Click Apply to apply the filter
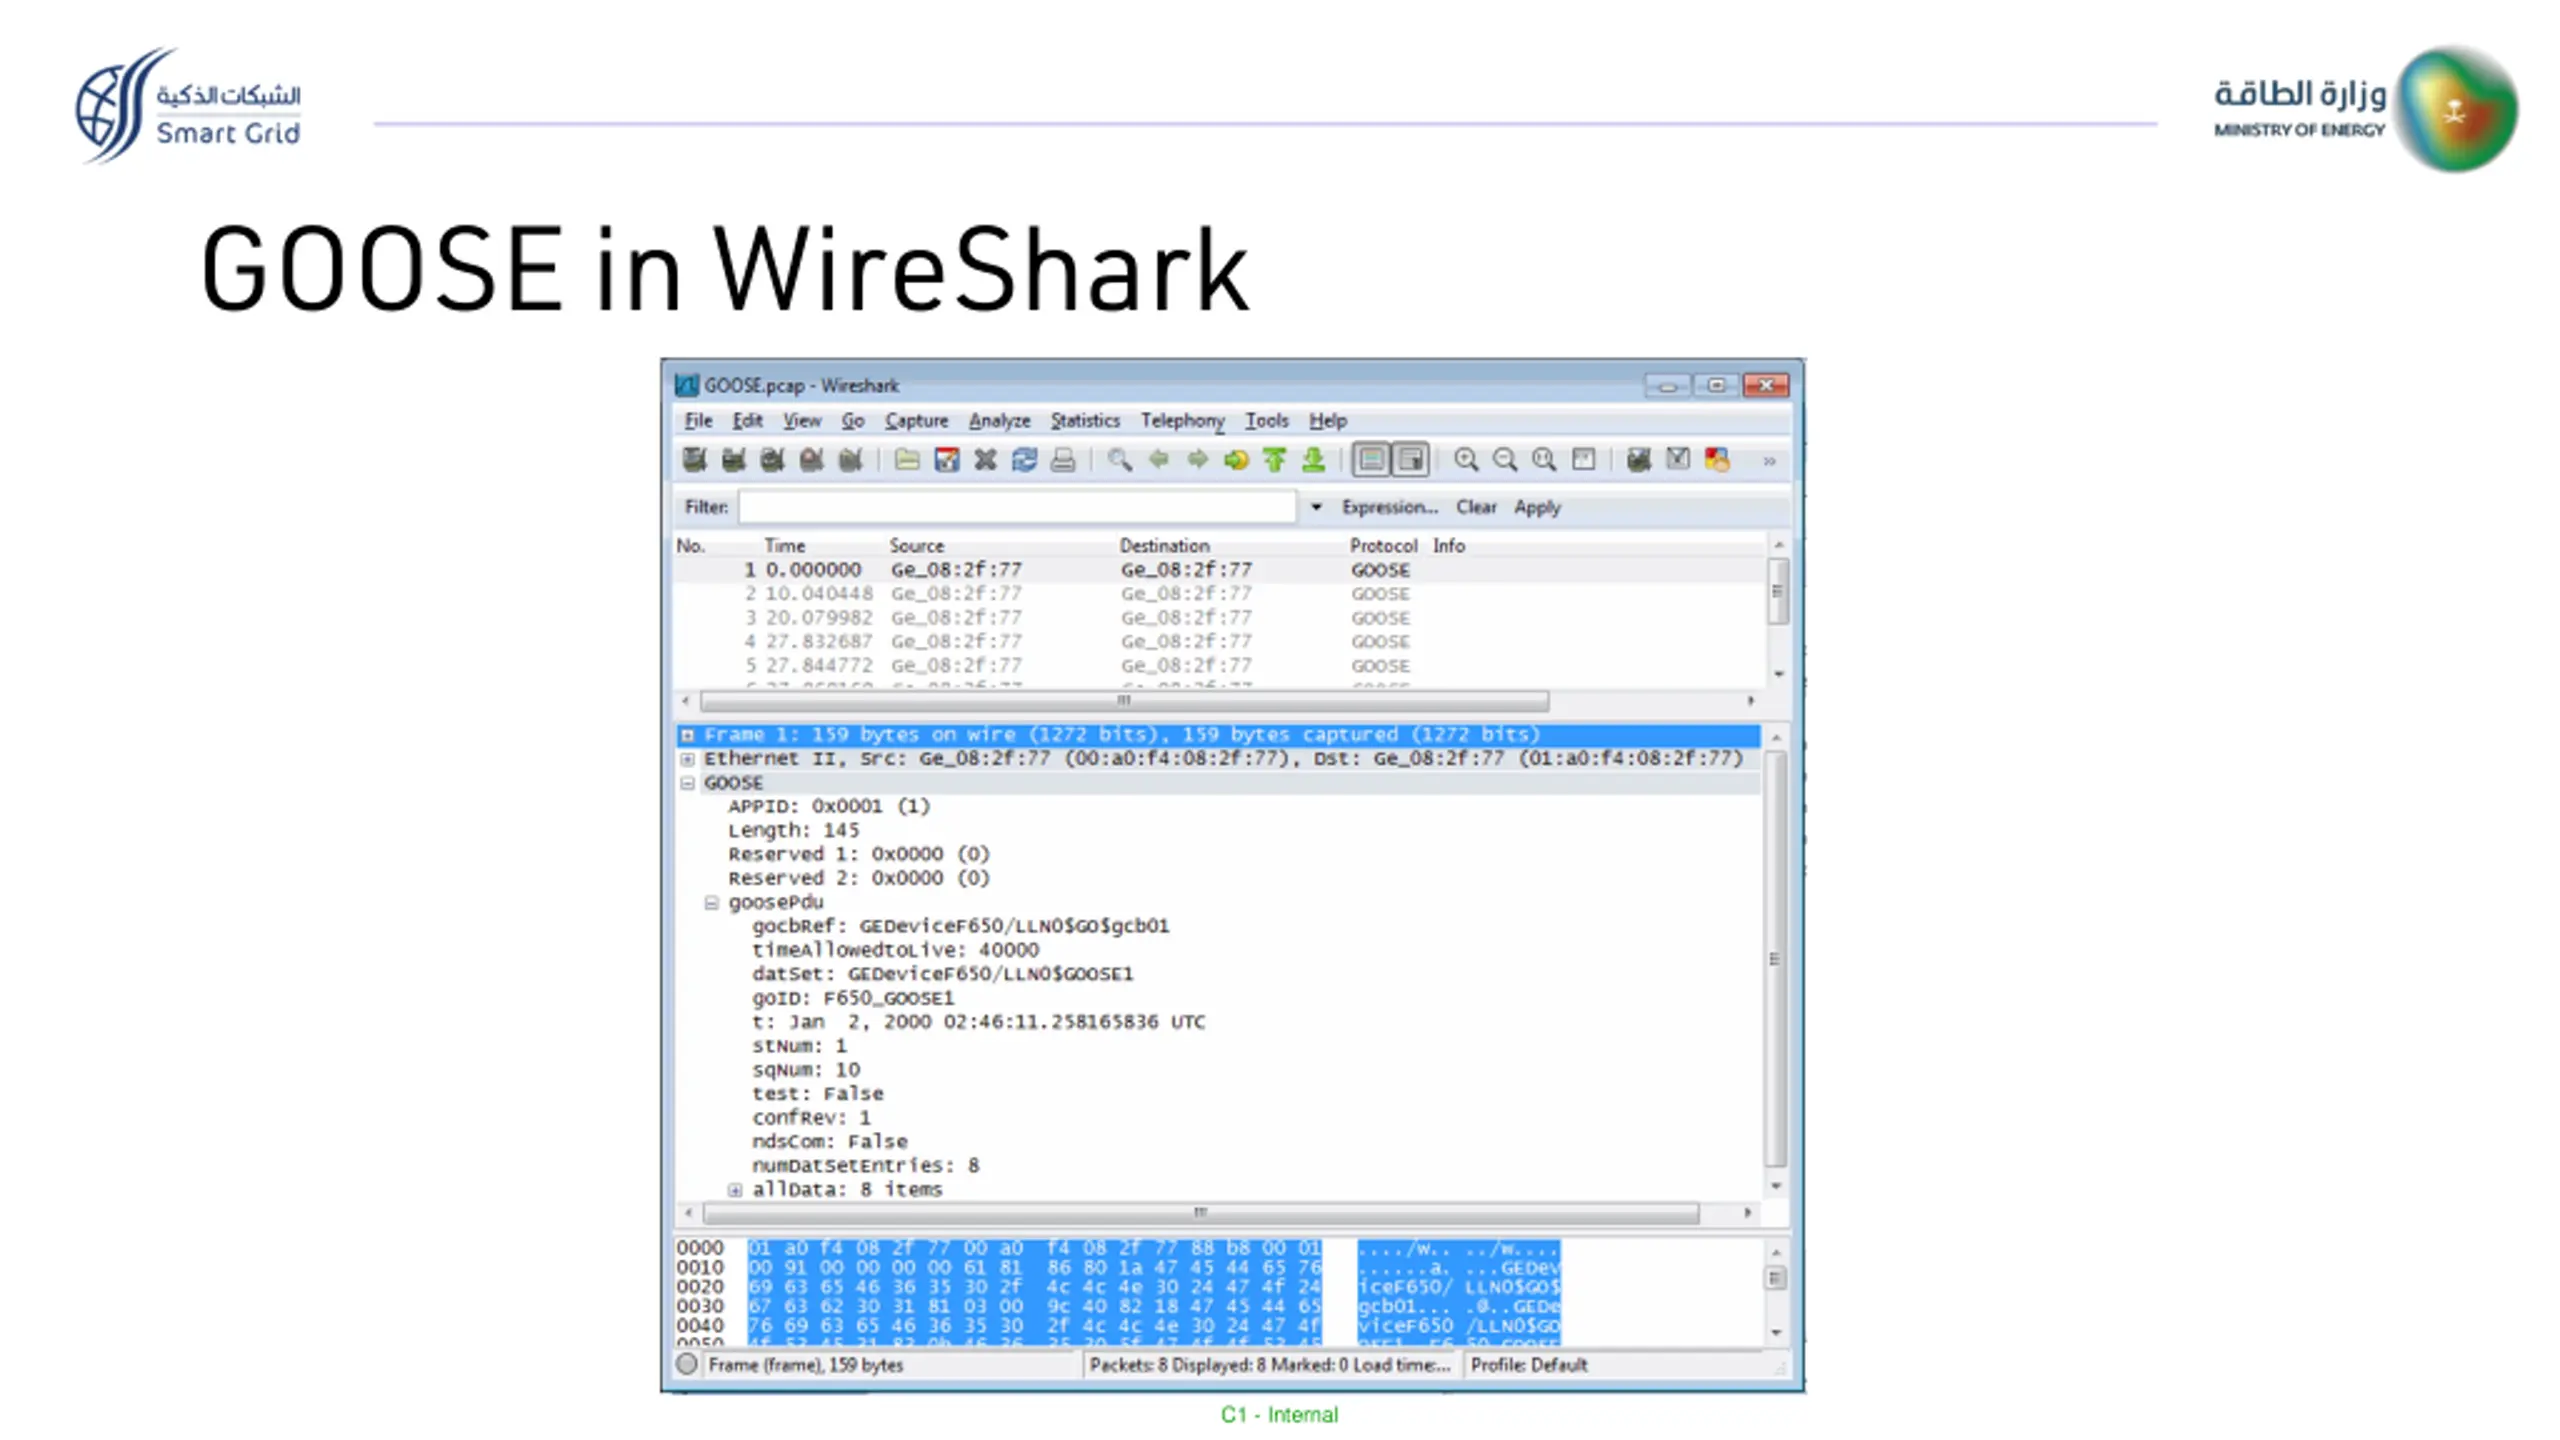 pyautogui.click(x=1537, y=507)
